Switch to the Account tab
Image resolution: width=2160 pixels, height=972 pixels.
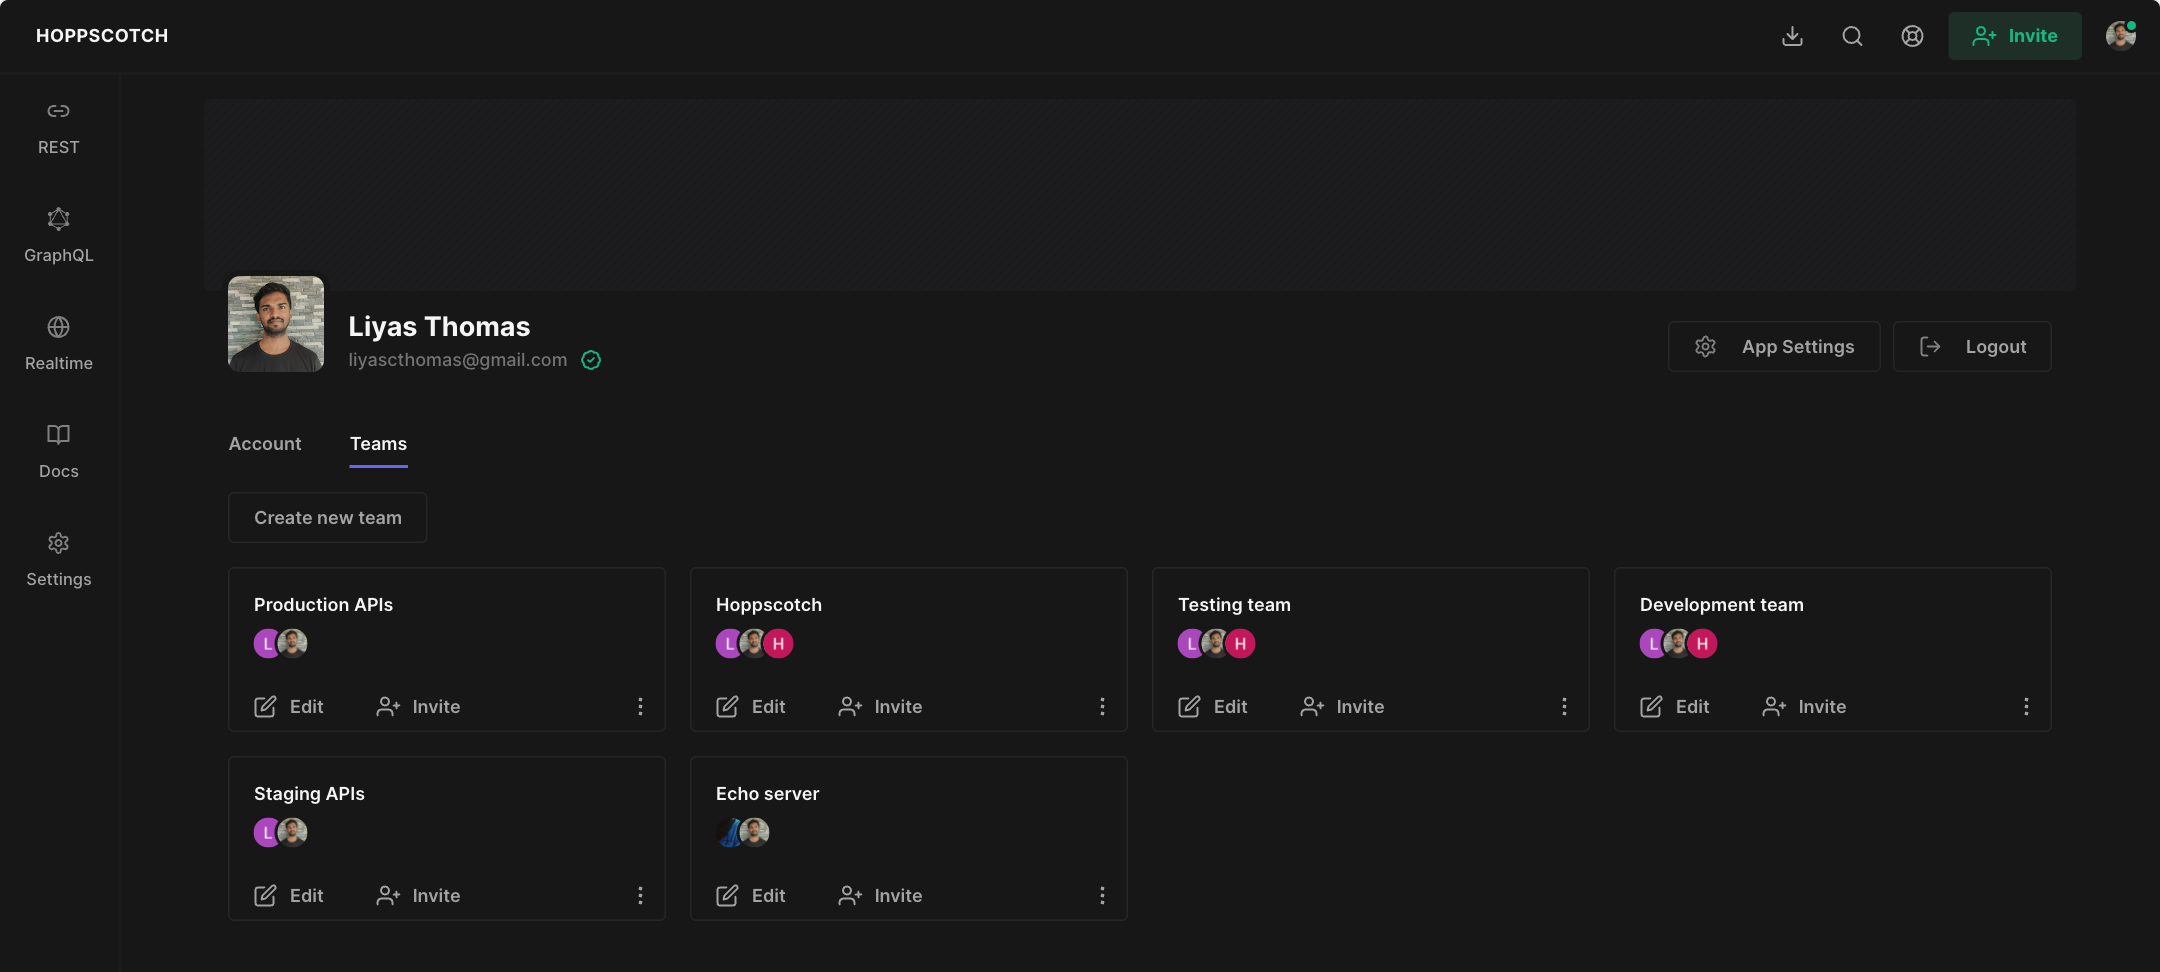click(x=265, y=444)
